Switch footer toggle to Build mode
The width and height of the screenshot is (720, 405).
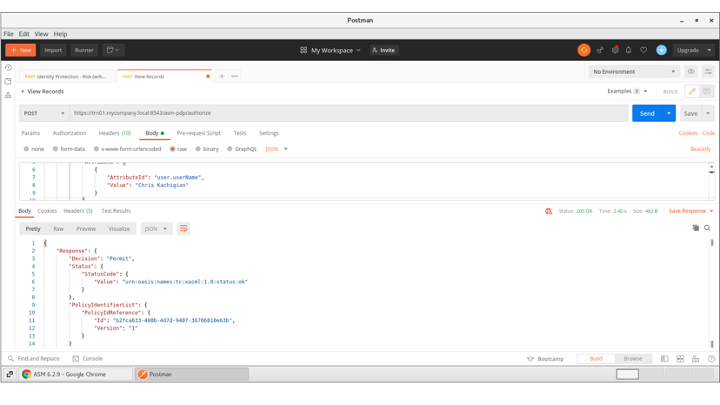point(596,359)
